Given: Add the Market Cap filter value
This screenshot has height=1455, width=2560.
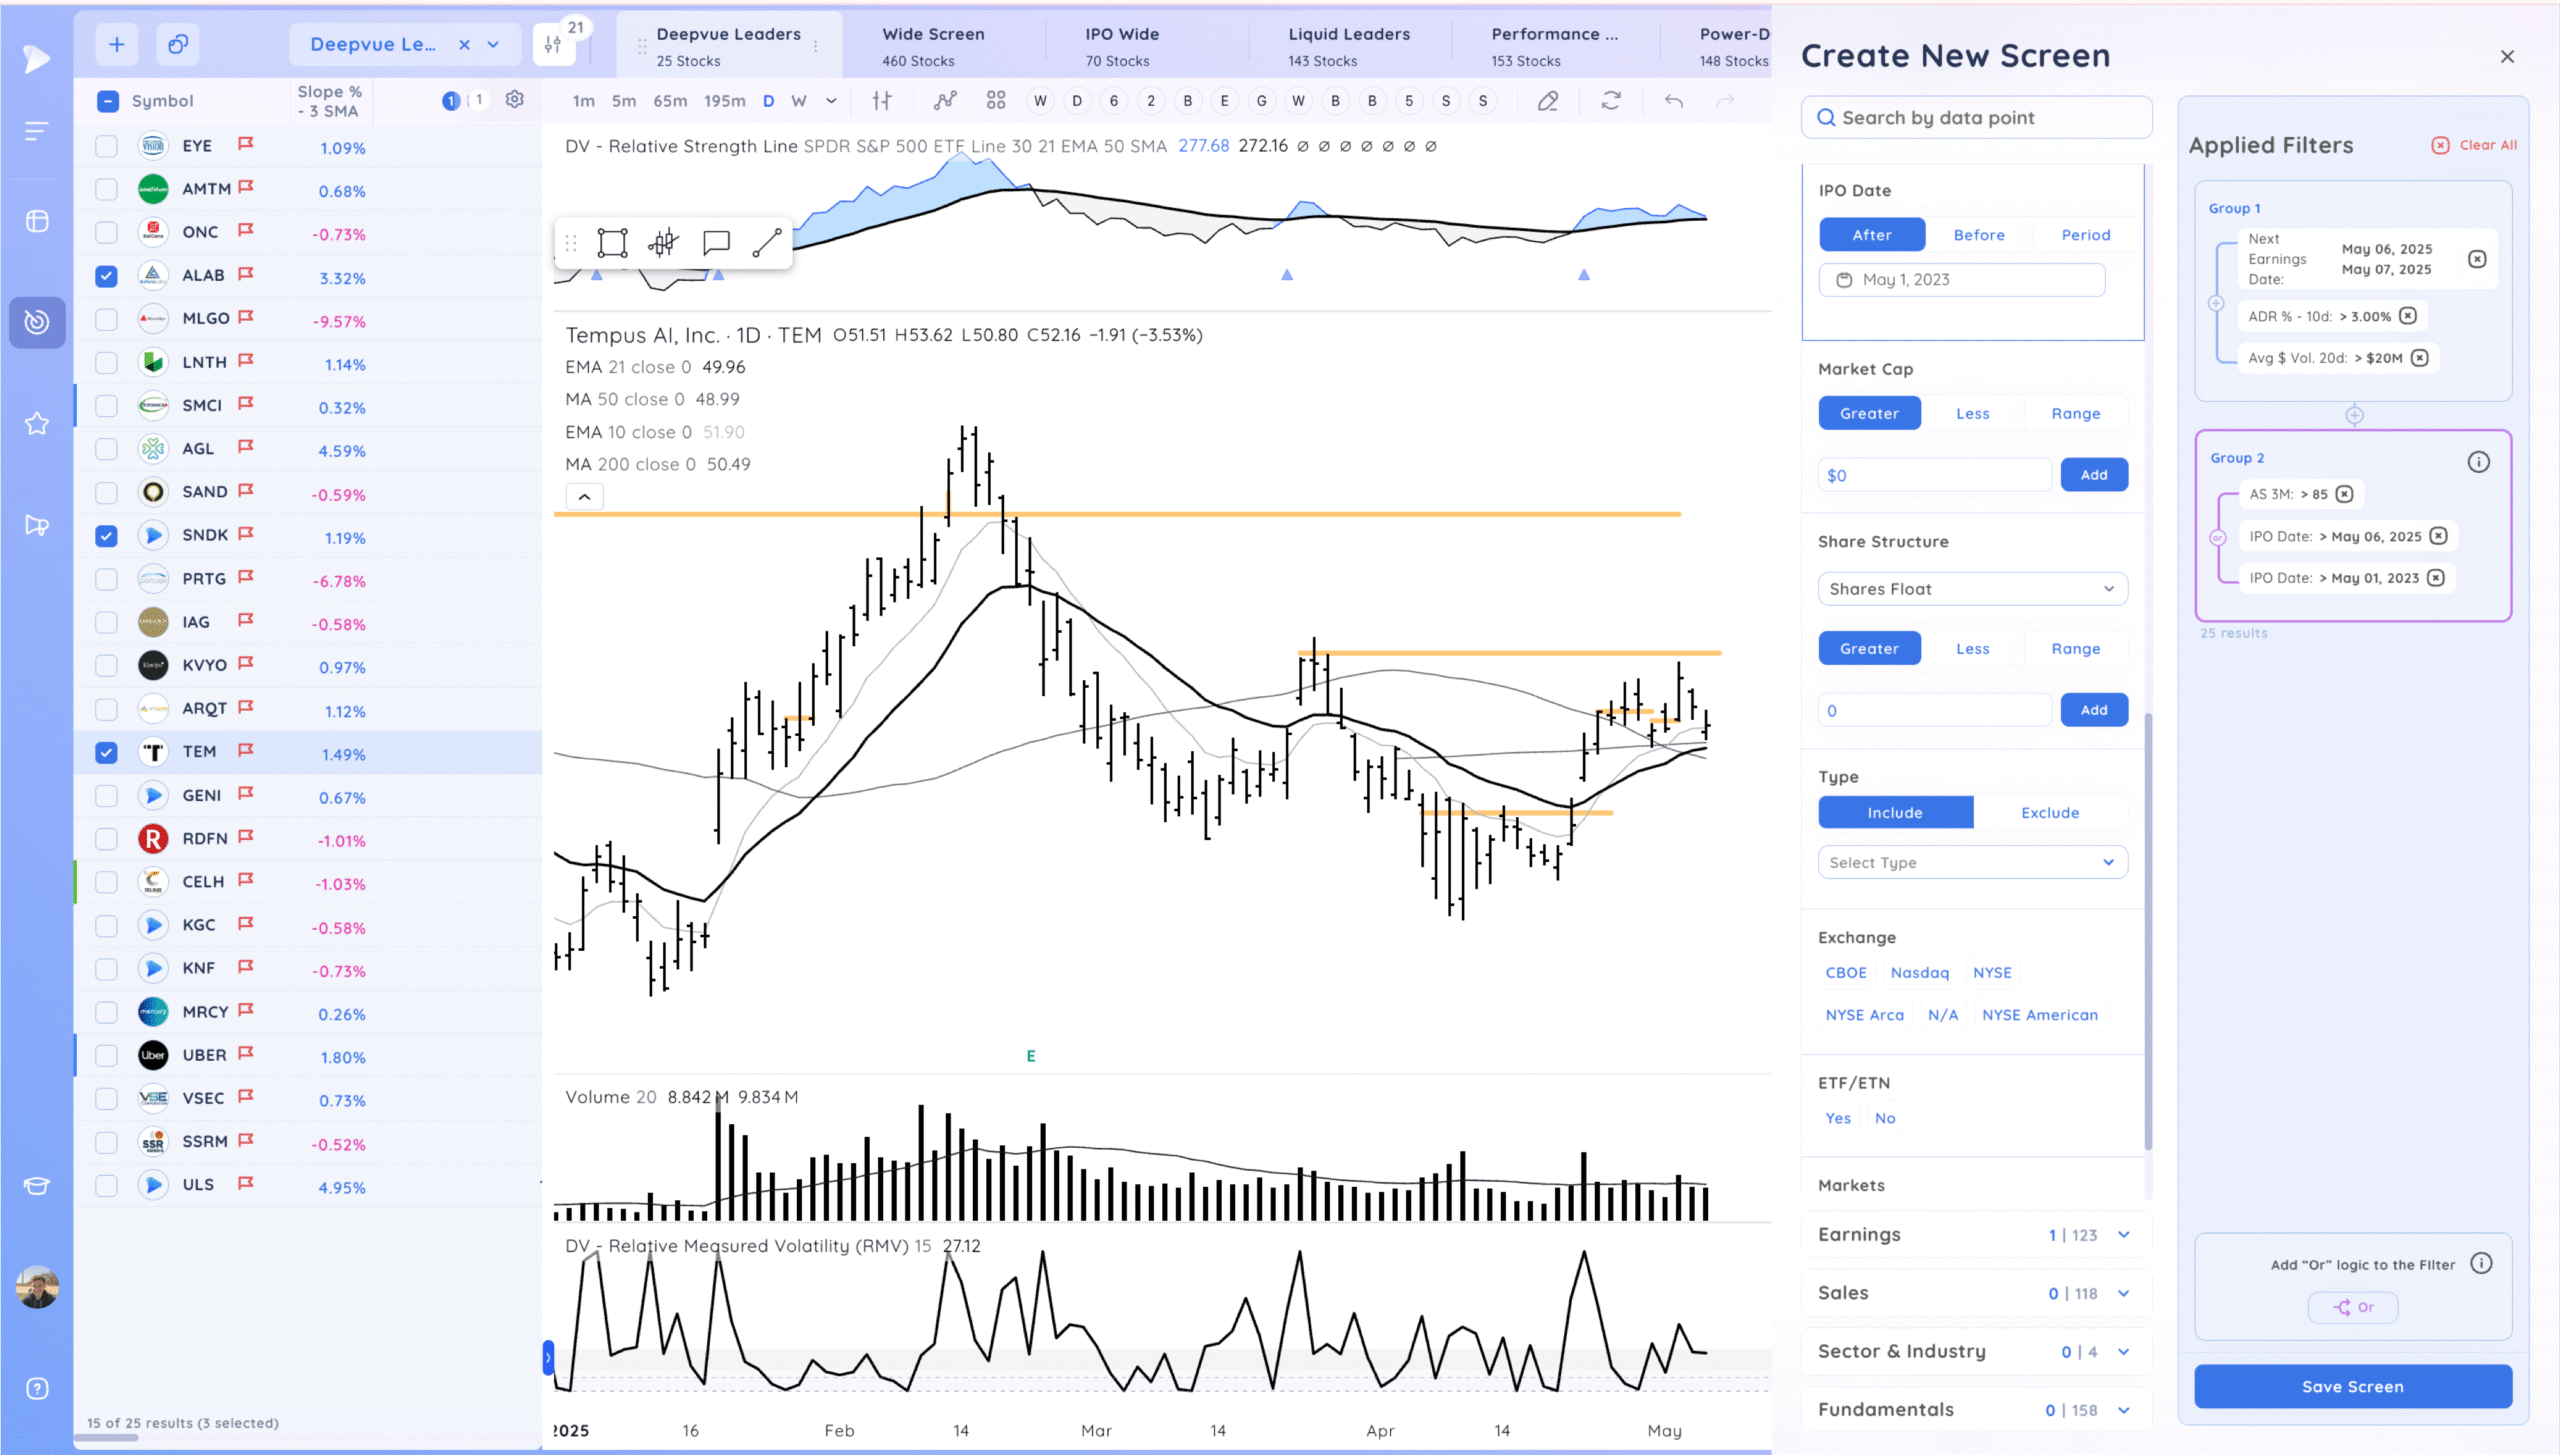Looking at the screenshot, I should 2094,475.
